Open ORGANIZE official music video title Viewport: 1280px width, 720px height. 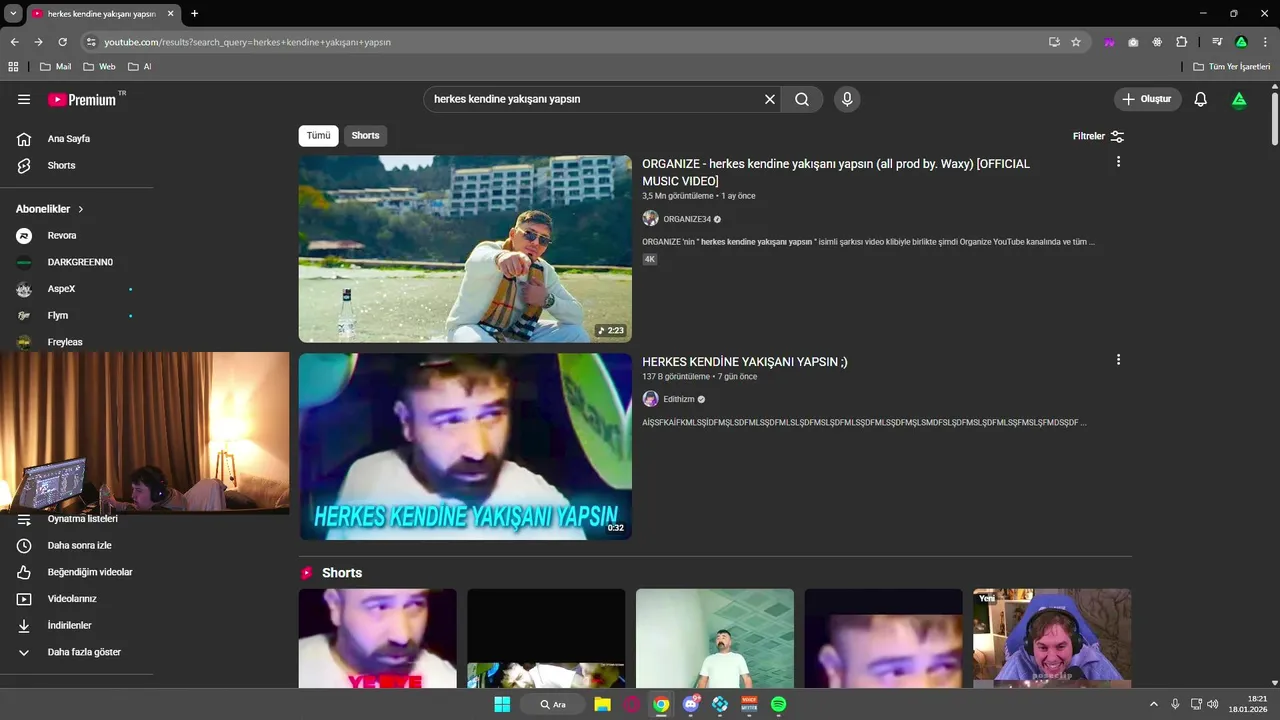coord(836,172)
